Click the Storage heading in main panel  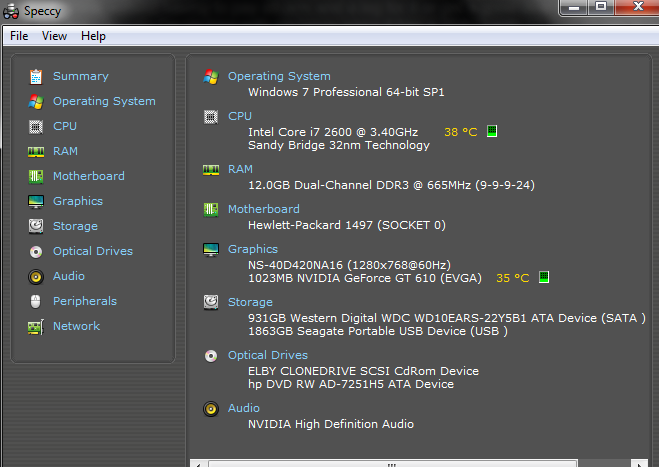click(250, 303)
